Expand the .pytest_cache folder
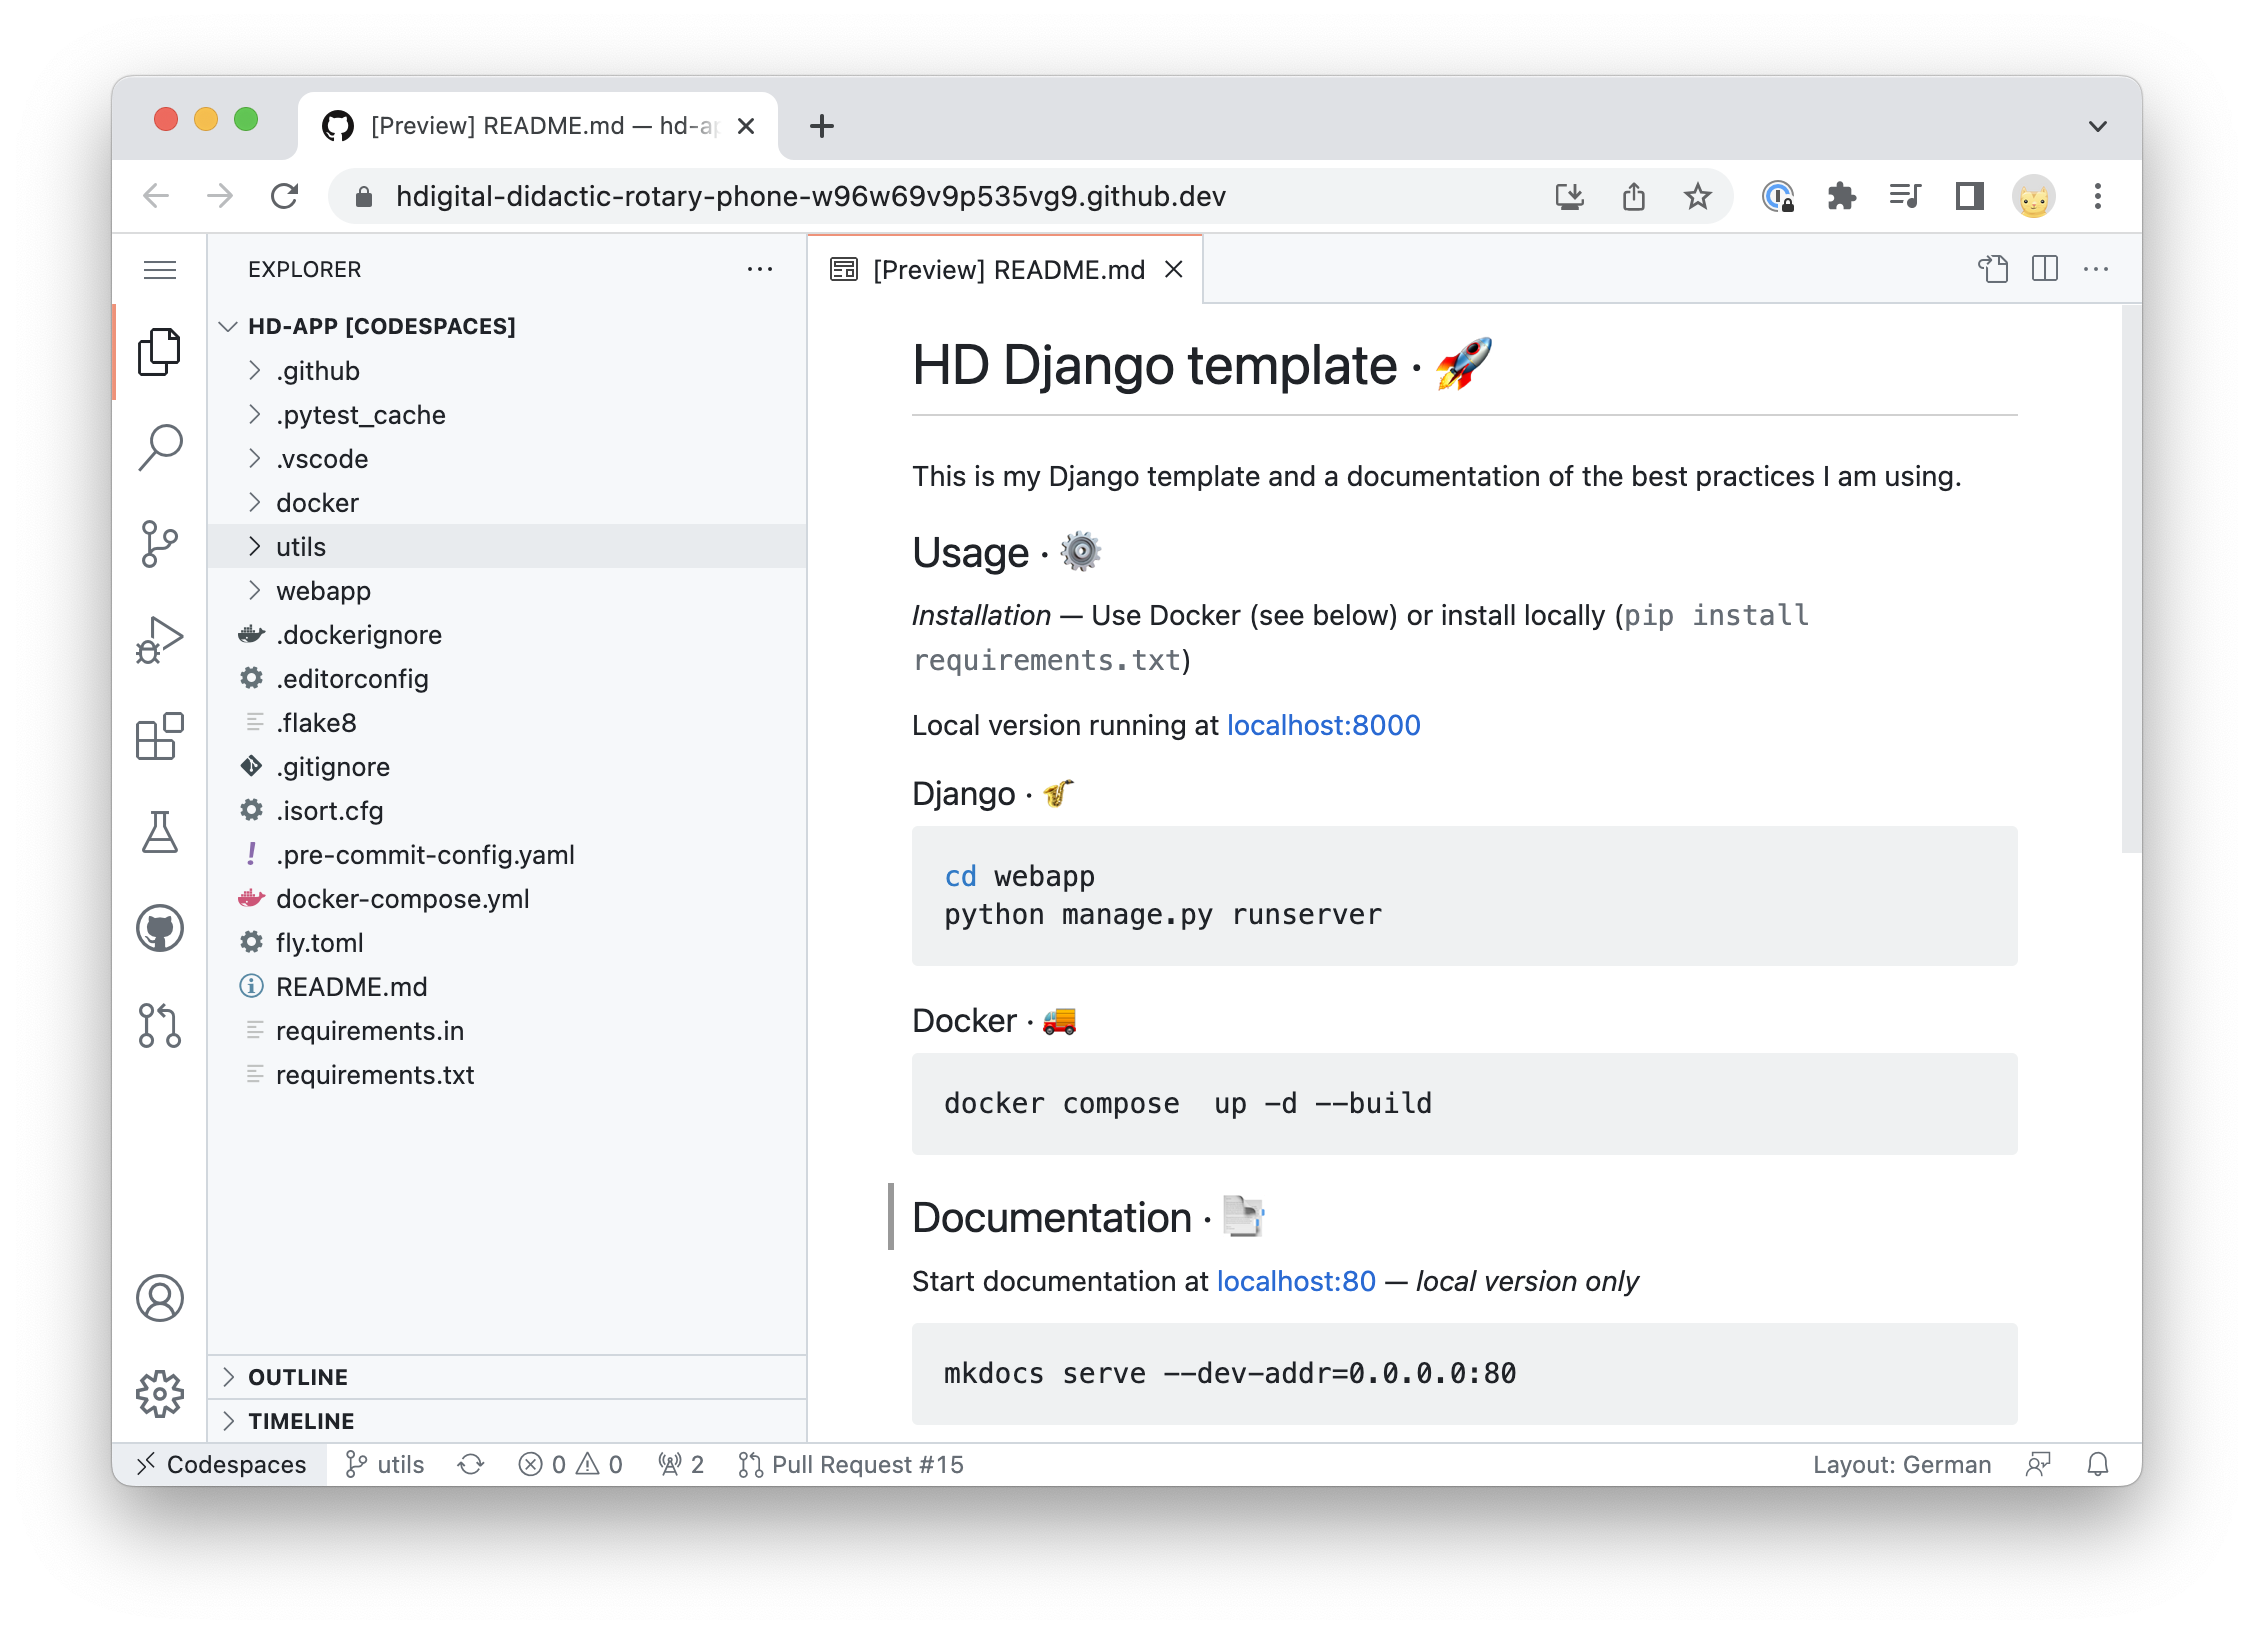2254x1634 pixels. coord(507,415)
